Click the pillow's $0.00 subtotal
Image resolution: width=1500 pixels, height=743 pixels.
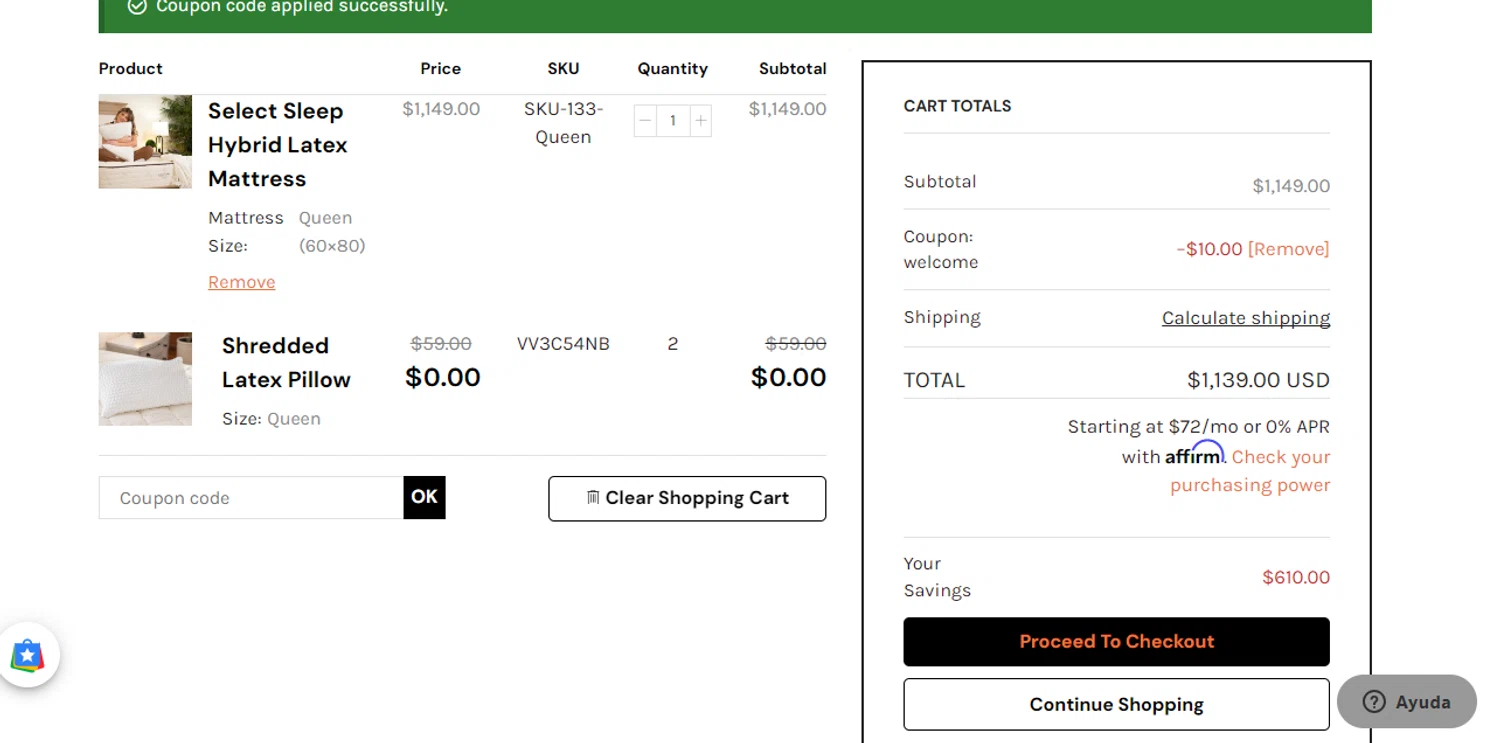[788, 377]
